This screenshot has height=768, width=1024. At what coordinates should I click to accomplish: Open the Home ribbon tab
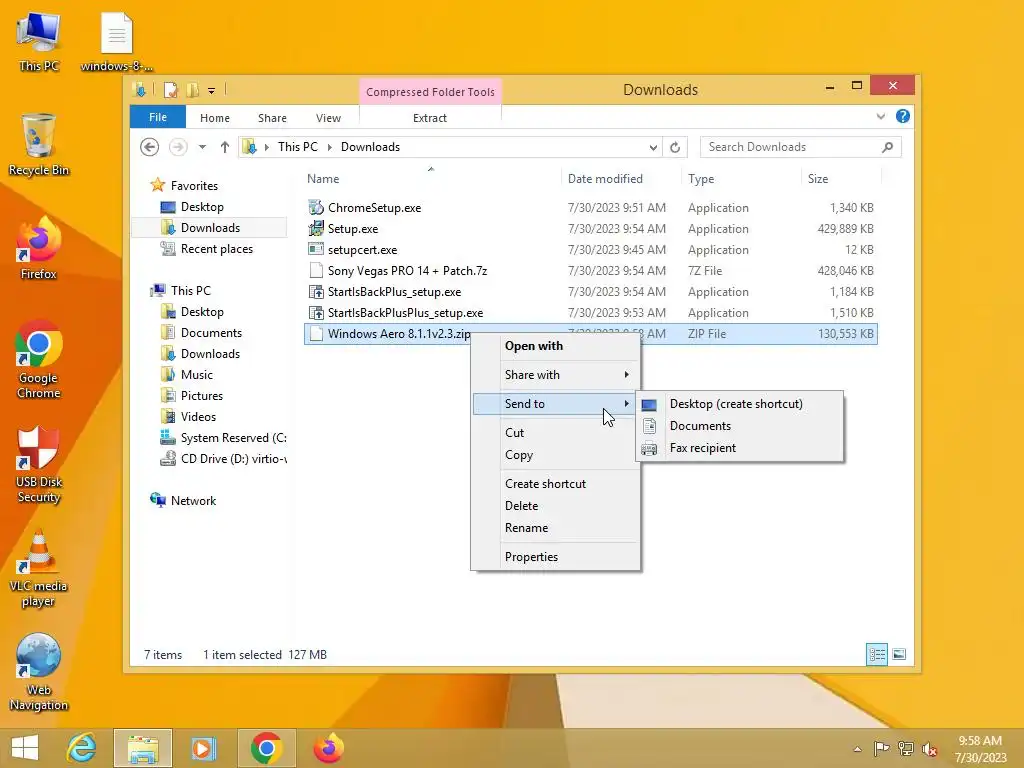pos(215,118)
